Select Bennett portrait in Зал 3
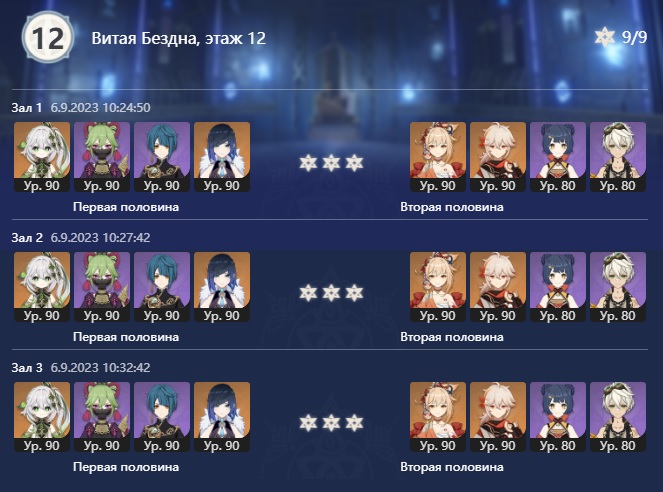 coord(618,417)
